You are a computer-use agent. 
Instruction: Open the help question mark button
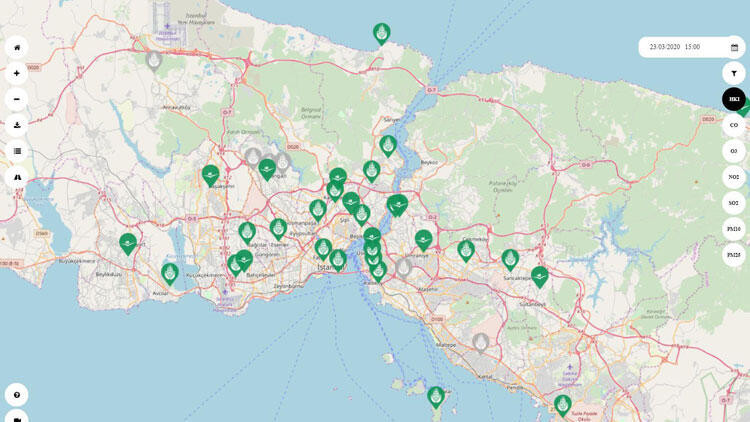[x=16, y=394]
